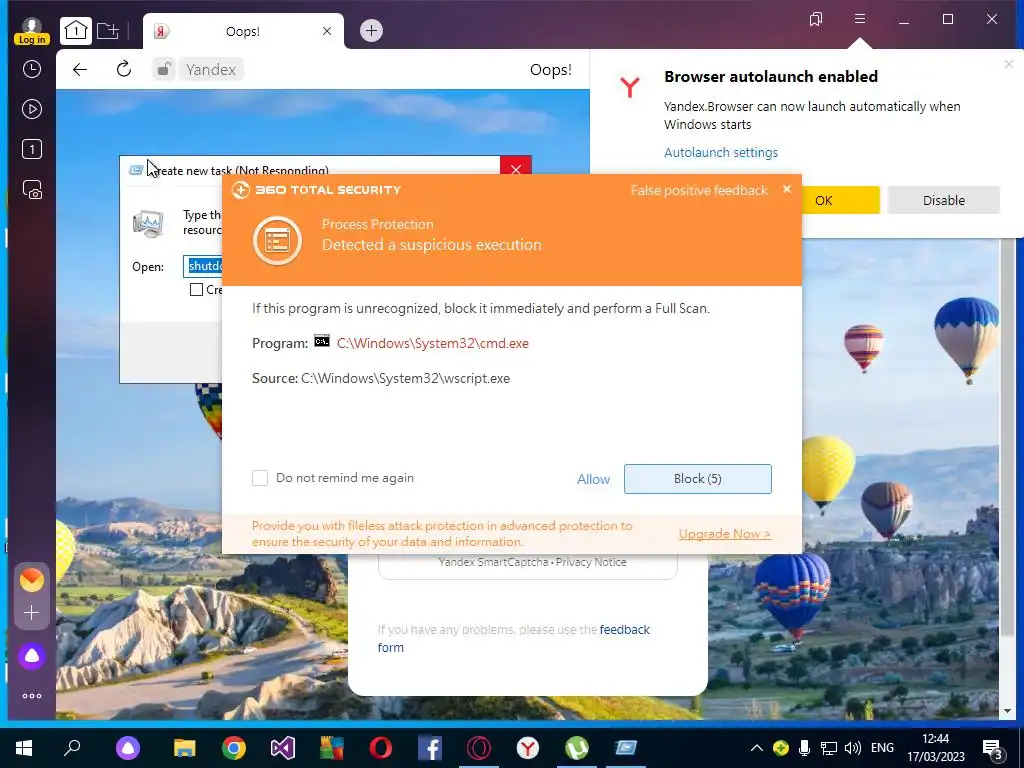Open the tabs counter icon in sidebar
Screen dimensions: 1024x768
(x=31, y=150)
